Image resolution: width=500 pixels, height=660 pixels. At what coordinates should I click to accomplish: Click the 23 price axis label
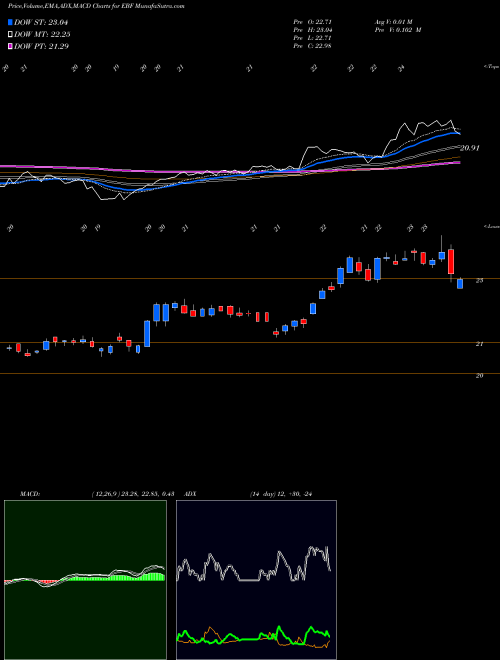point(479,281)
